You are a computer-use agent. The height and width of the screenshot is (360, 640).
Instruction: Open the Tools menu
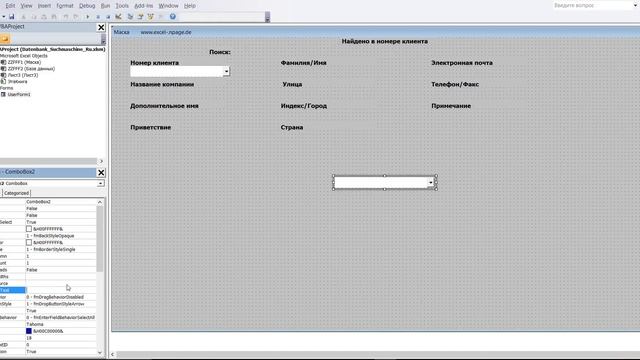click(122, 6)
